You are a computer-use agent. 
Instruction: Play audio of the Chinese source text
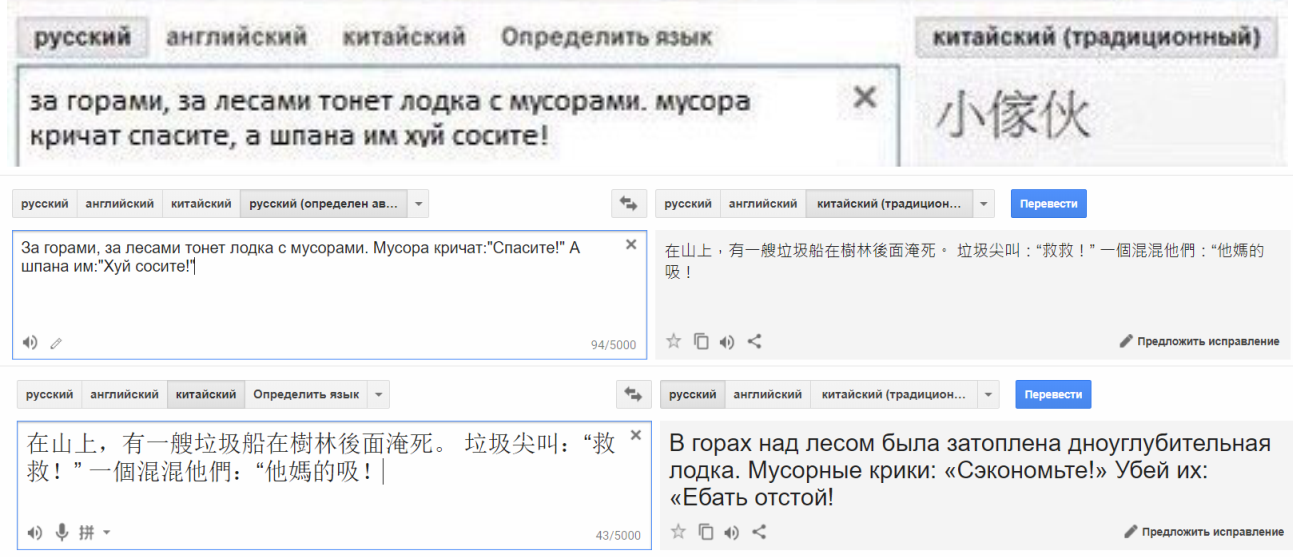[34, 533]
